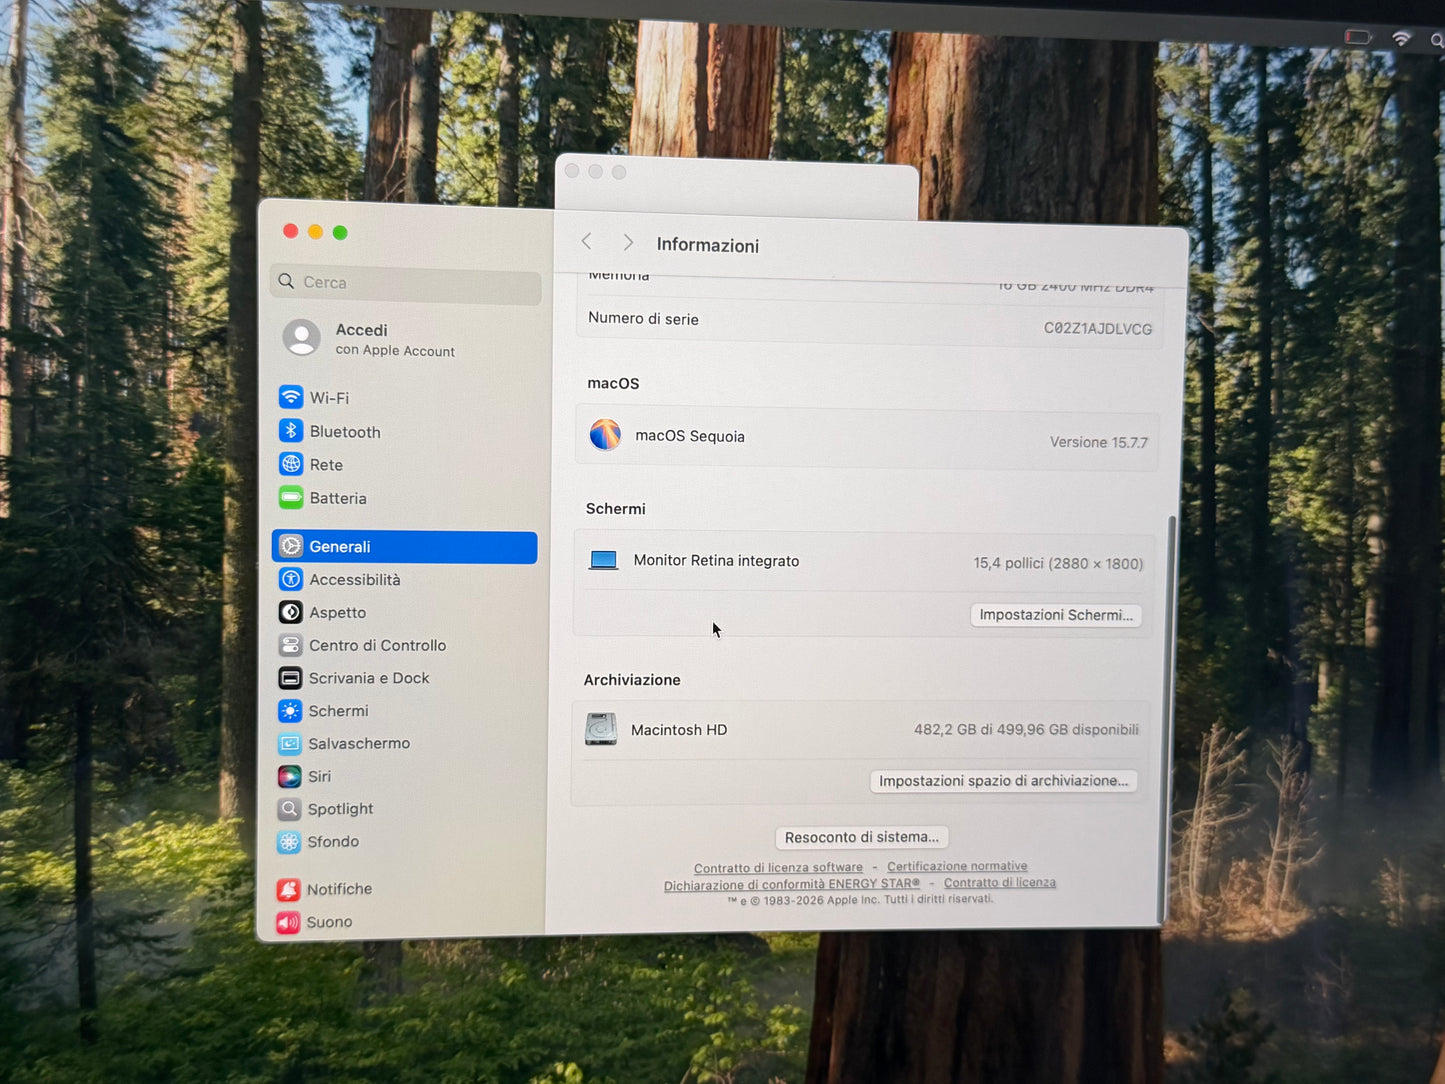This screenshot has height=1084, width=1445.
Task: Go forward with the right chevron
Action: pos(628,242)
